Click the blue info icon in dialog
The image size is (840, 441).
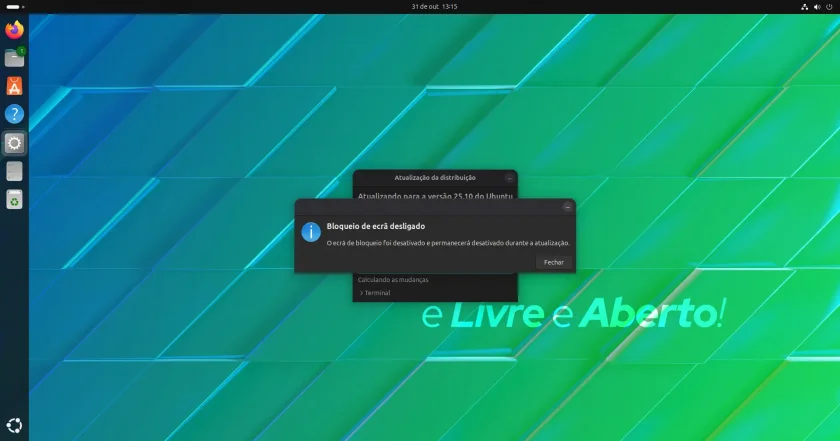tap(311, 232)
